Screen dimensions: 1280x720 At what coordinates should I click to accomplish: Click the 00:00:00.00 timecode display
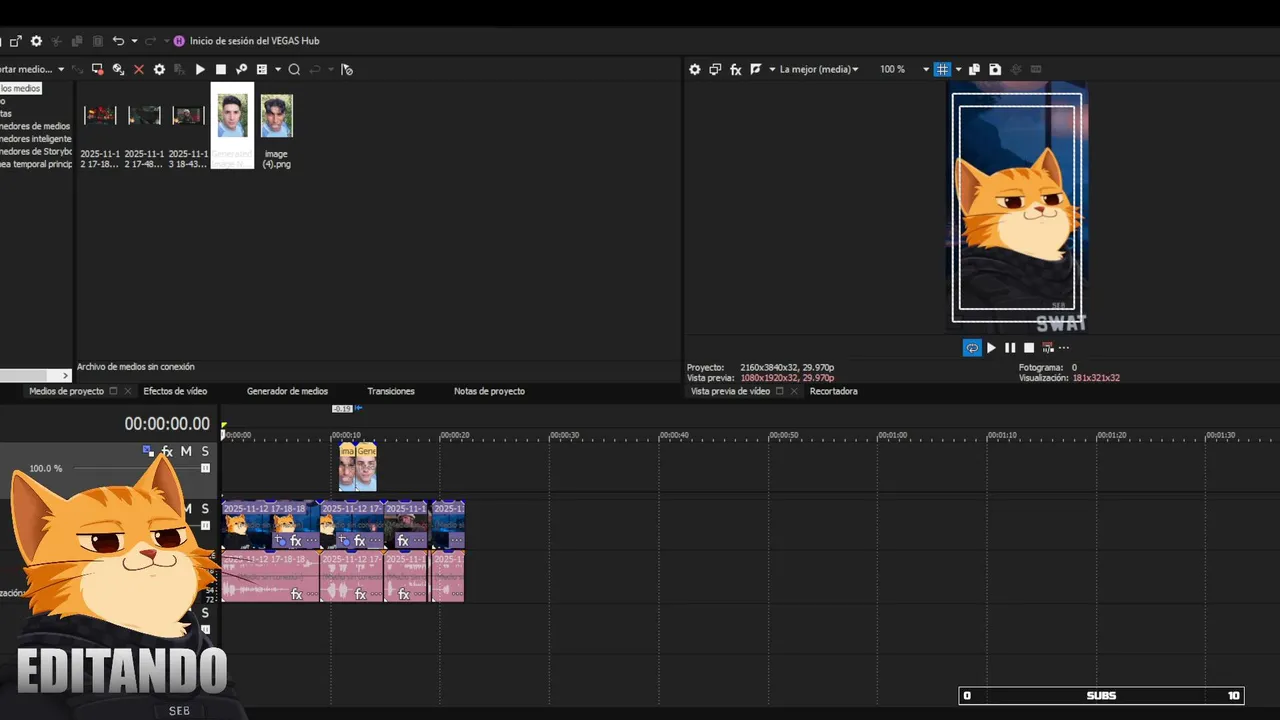point(167,424)
